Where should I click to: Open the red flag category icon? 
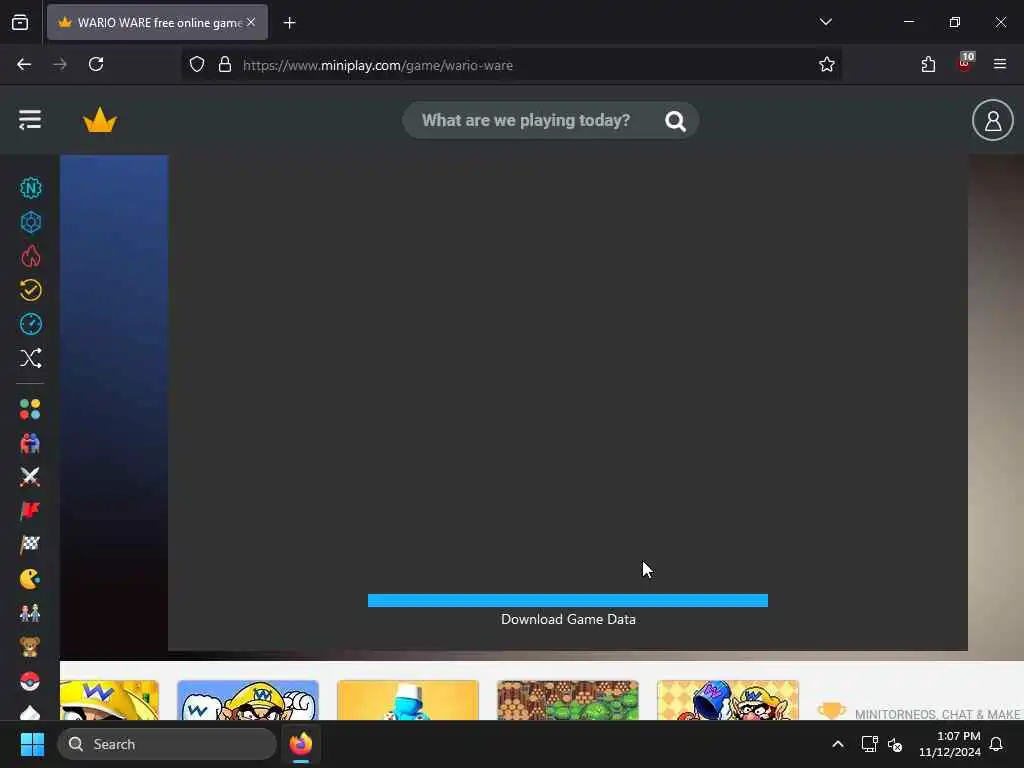(x=30, y=511)
